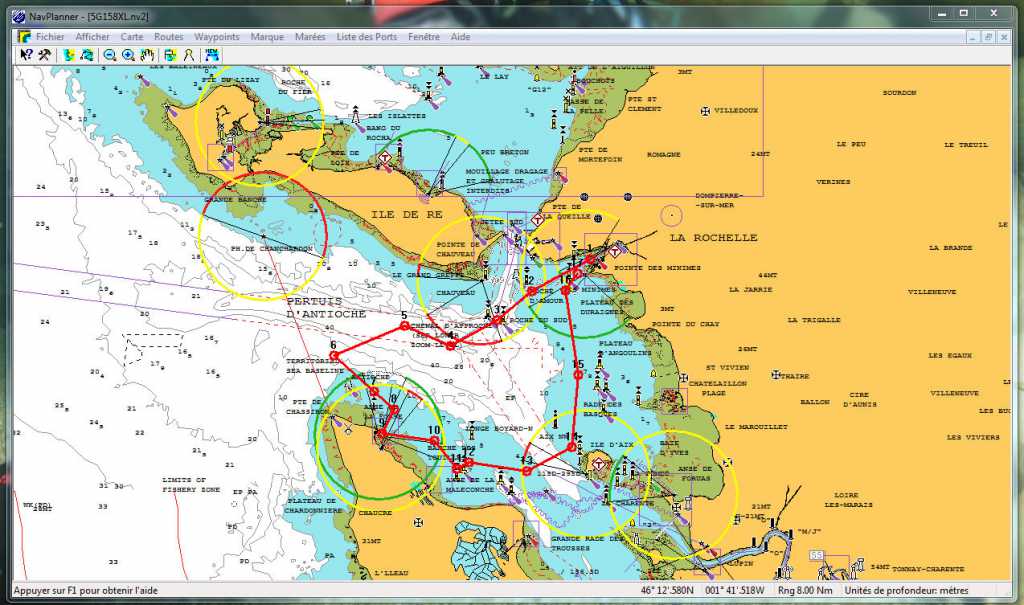The width and height of the screenshot is (1024, 605).
Task: Restore the inner chart document window
Action: point(988,36)
